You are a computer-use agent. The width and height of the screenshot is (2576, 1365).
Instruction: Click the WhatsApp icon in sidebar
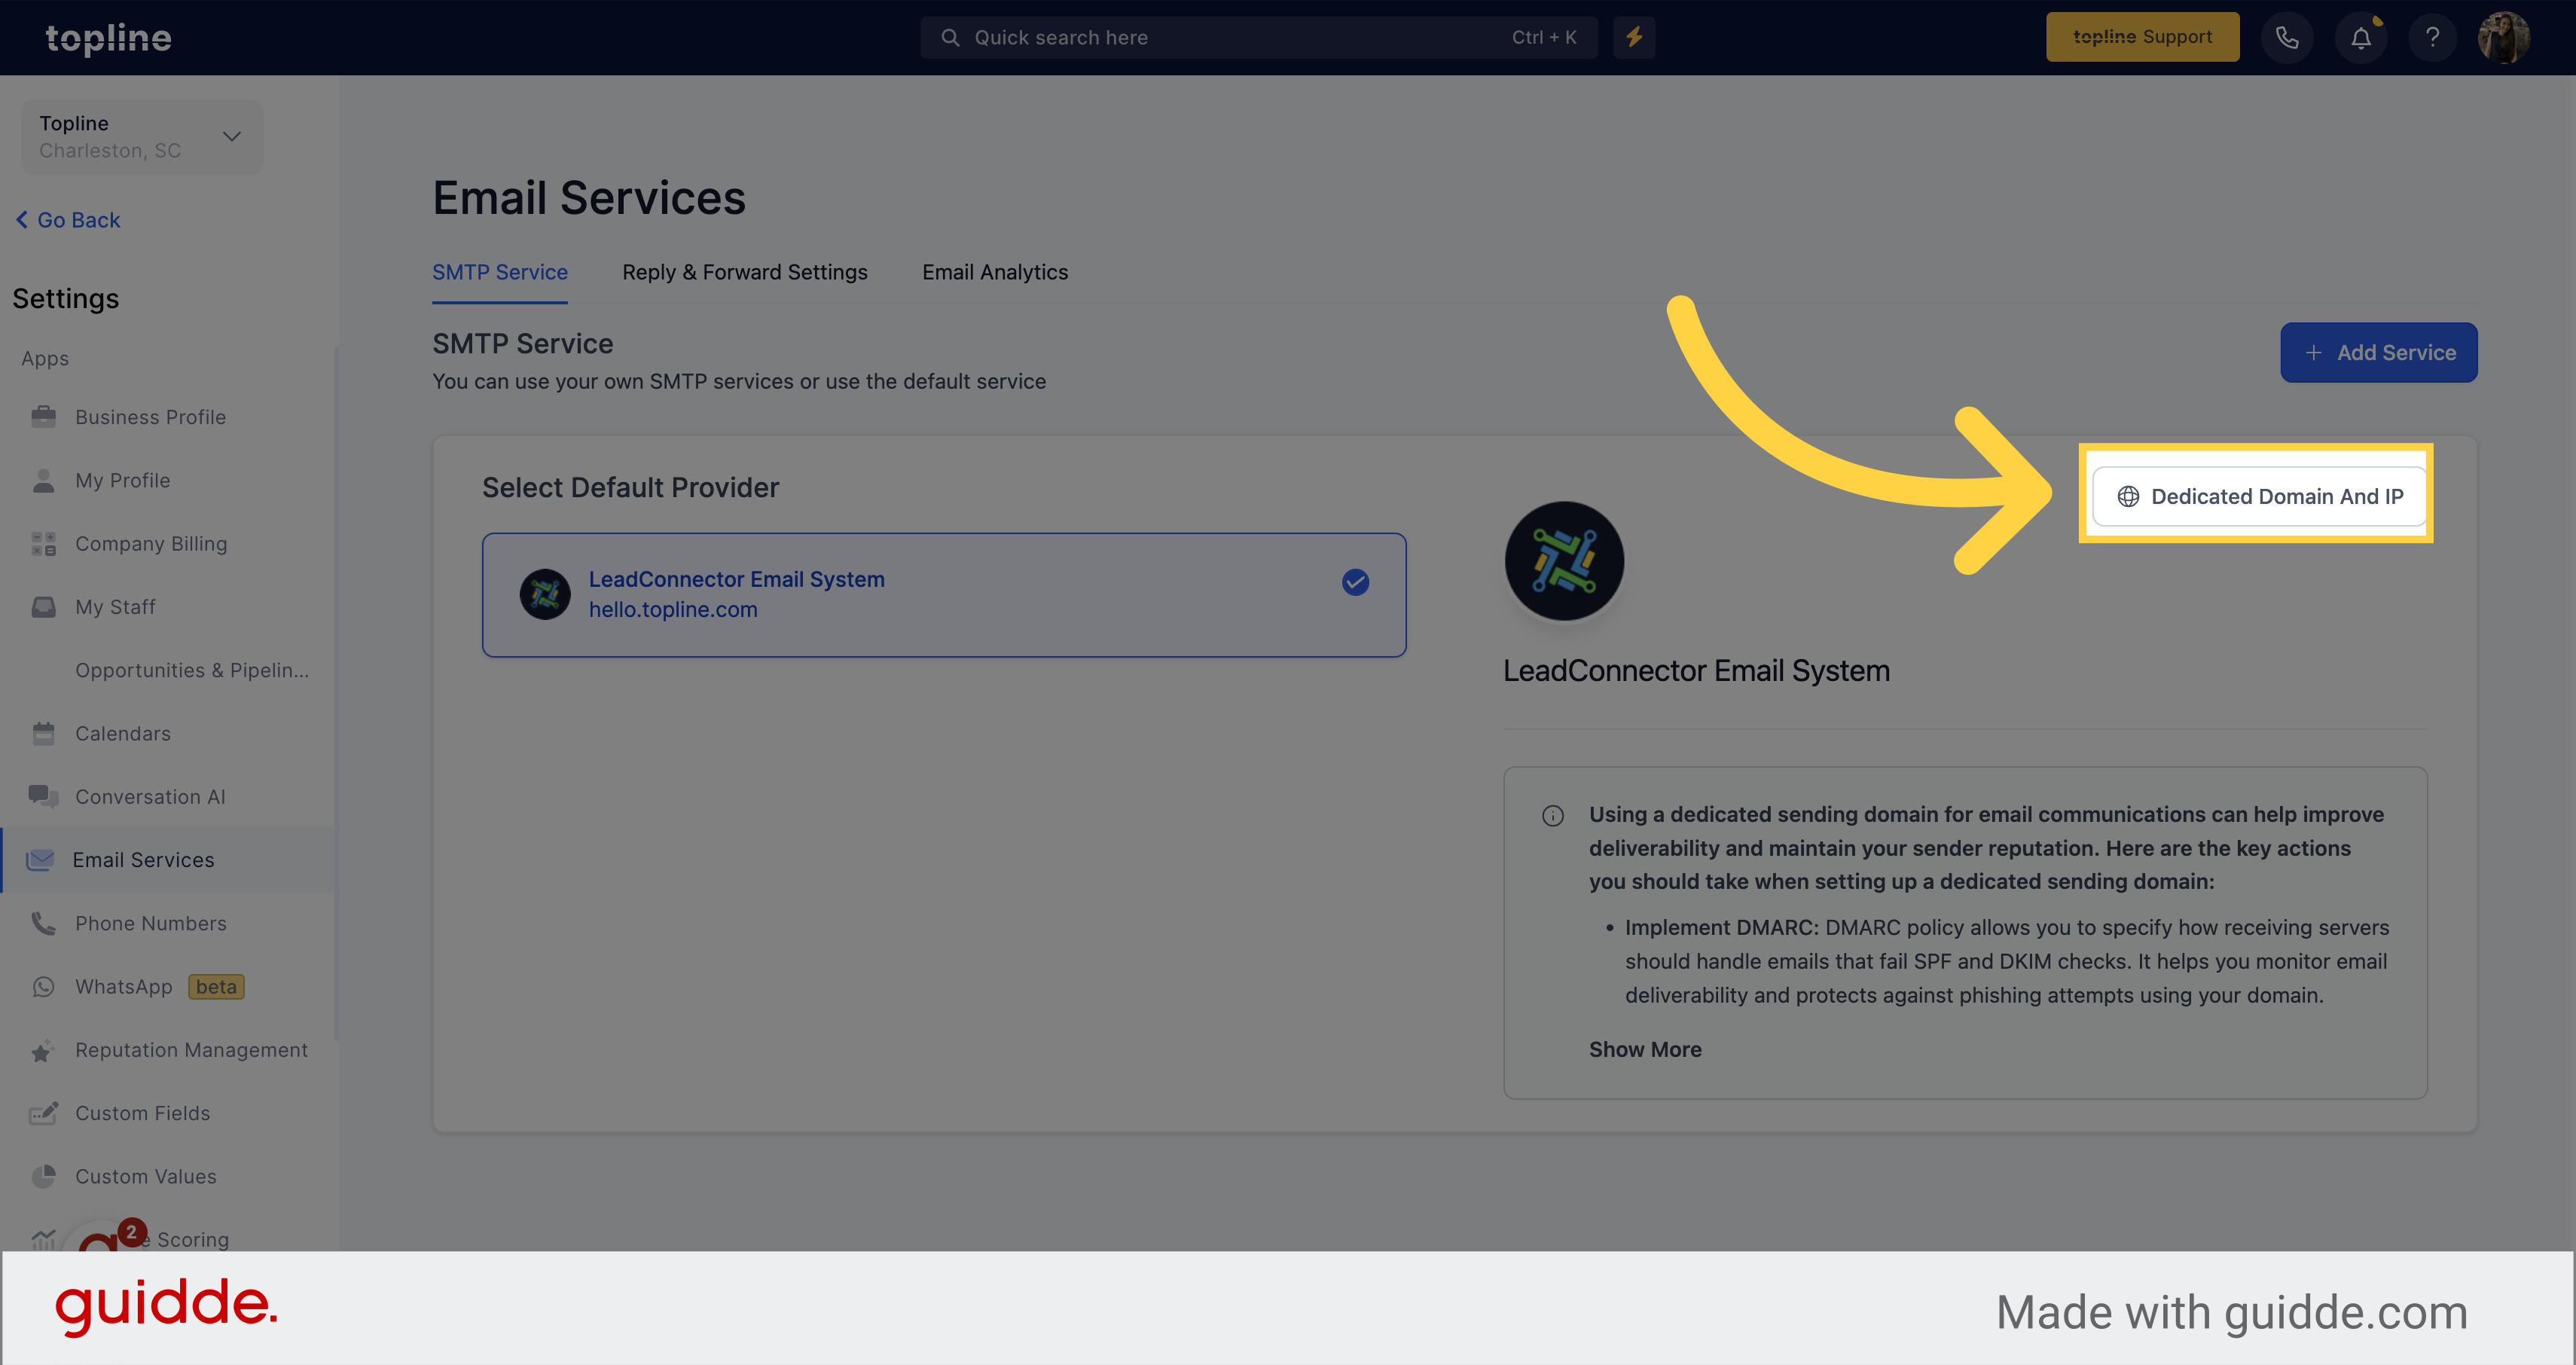(43, 987)
